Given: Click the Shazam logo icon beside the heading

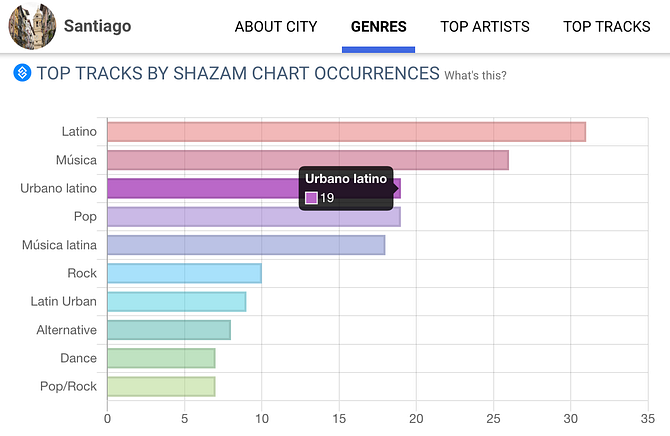Looking at the screenshot, I should (x=22, y=73).
